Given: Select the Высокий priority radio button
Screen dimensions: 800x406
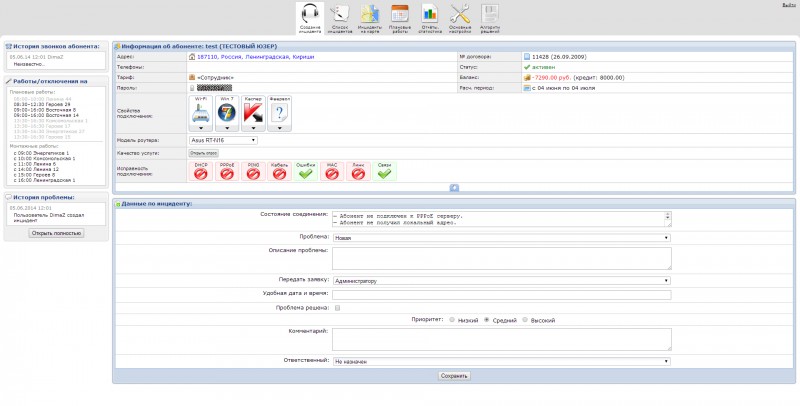Looking at the screenshot, I should pyautogui.click(x=525, y=320).
